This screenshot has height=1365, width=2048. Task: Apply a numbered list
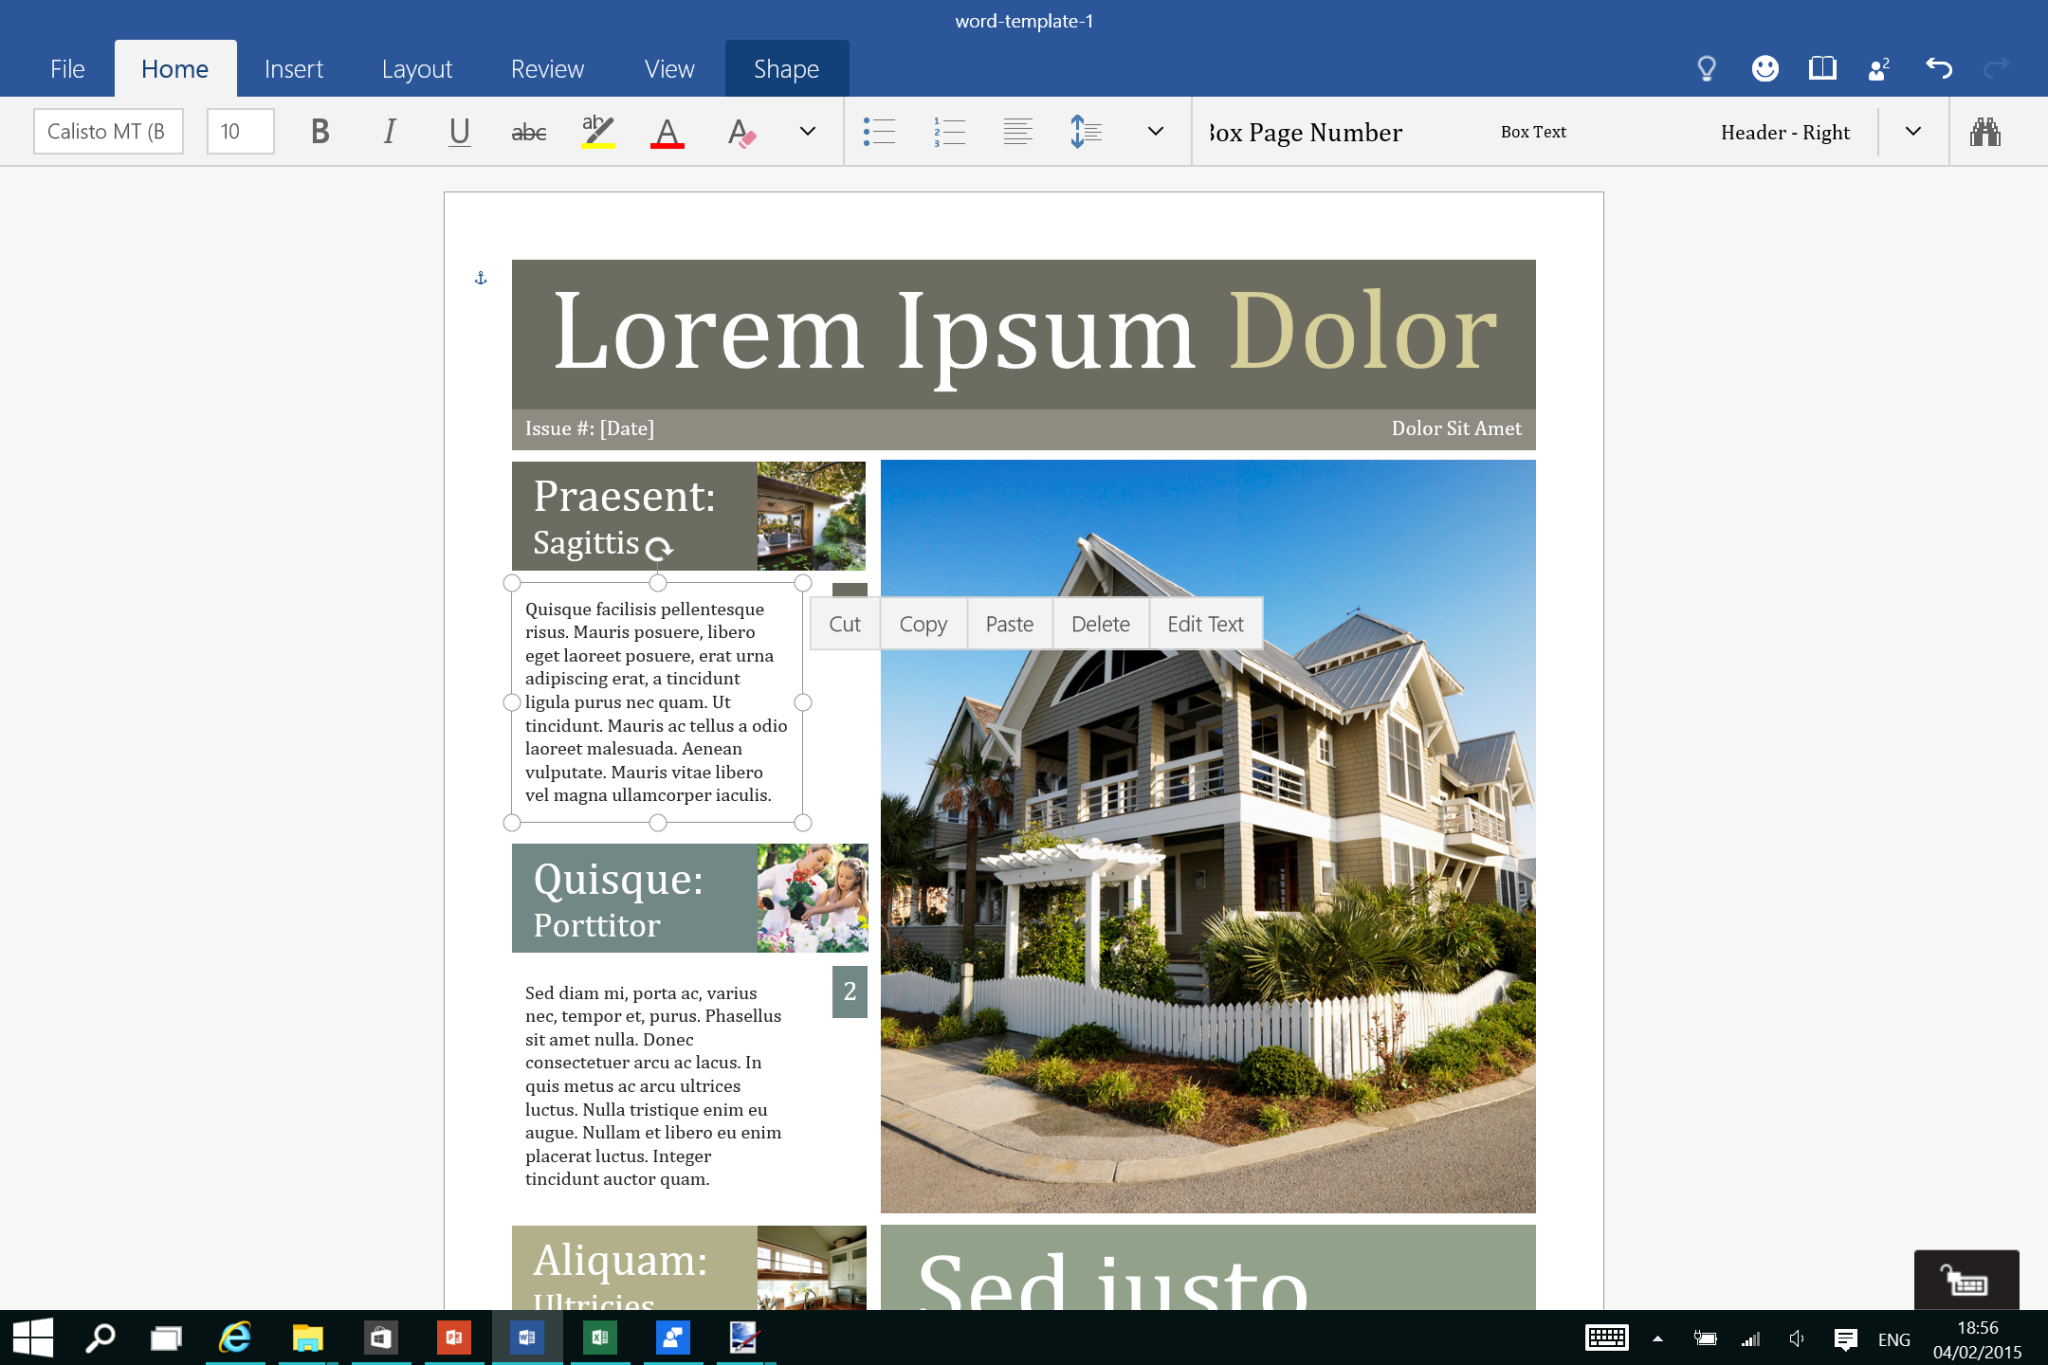pyautogui.click(x=947, y=131)
